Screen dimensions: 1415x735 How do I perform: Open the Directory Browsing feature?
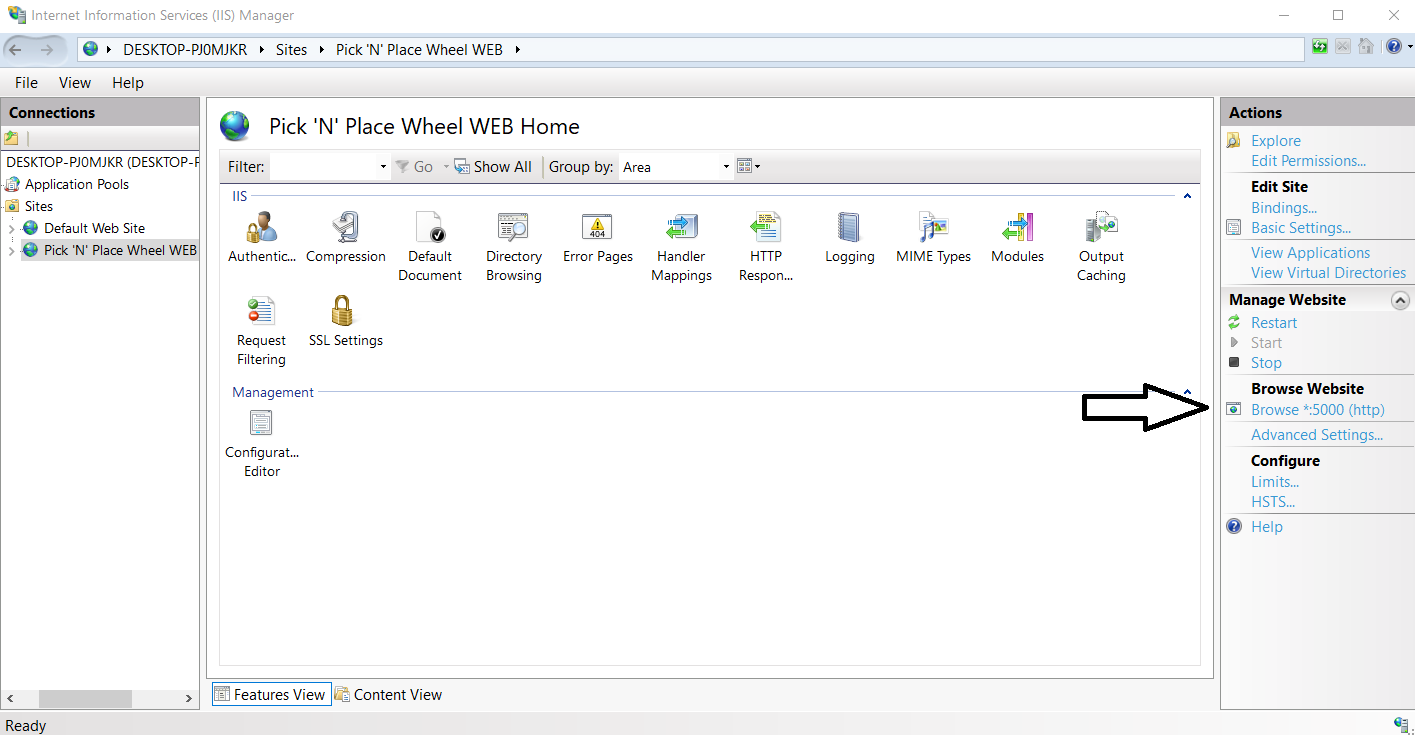click(514, 247)
